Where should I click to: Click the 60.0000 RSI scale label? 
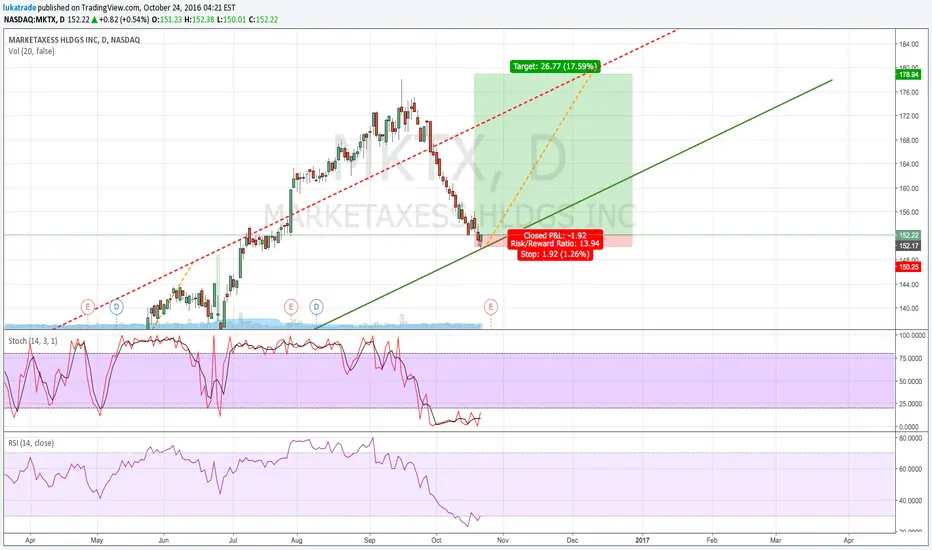click(x=909, y=469)
